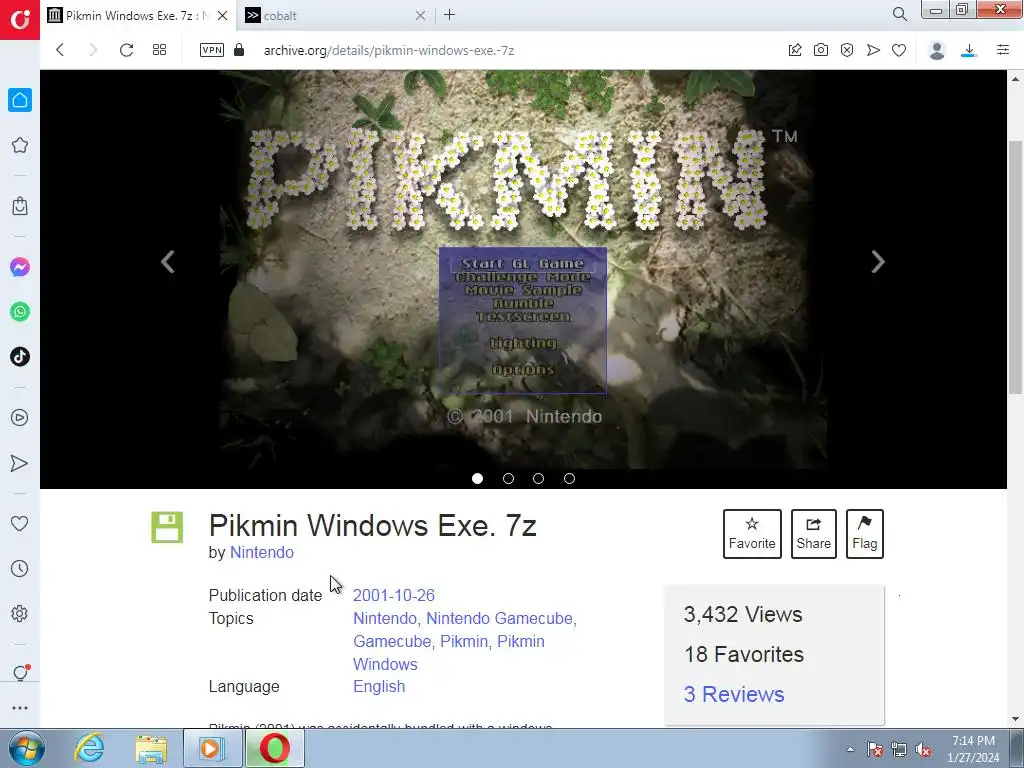Click the Share button
1024x768 pixels.
[814, 534]
